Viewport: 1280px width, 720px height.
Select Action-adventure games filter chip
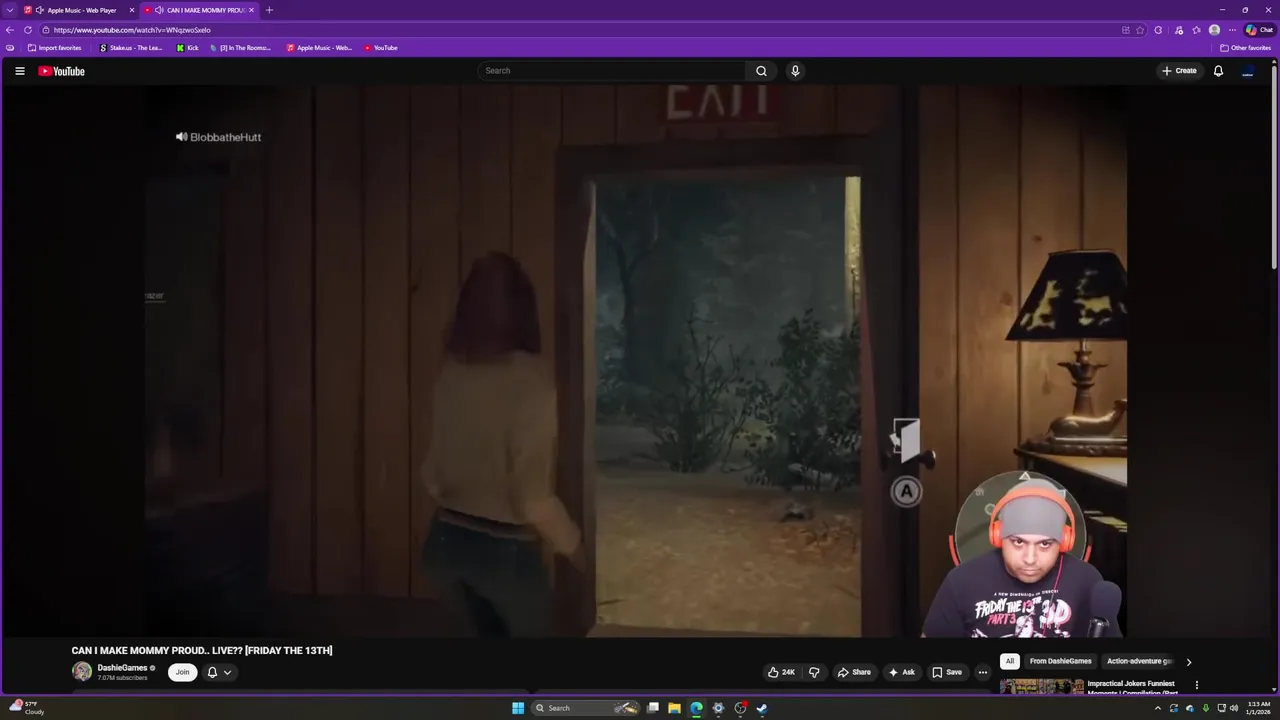click(x=1138, y=661)
